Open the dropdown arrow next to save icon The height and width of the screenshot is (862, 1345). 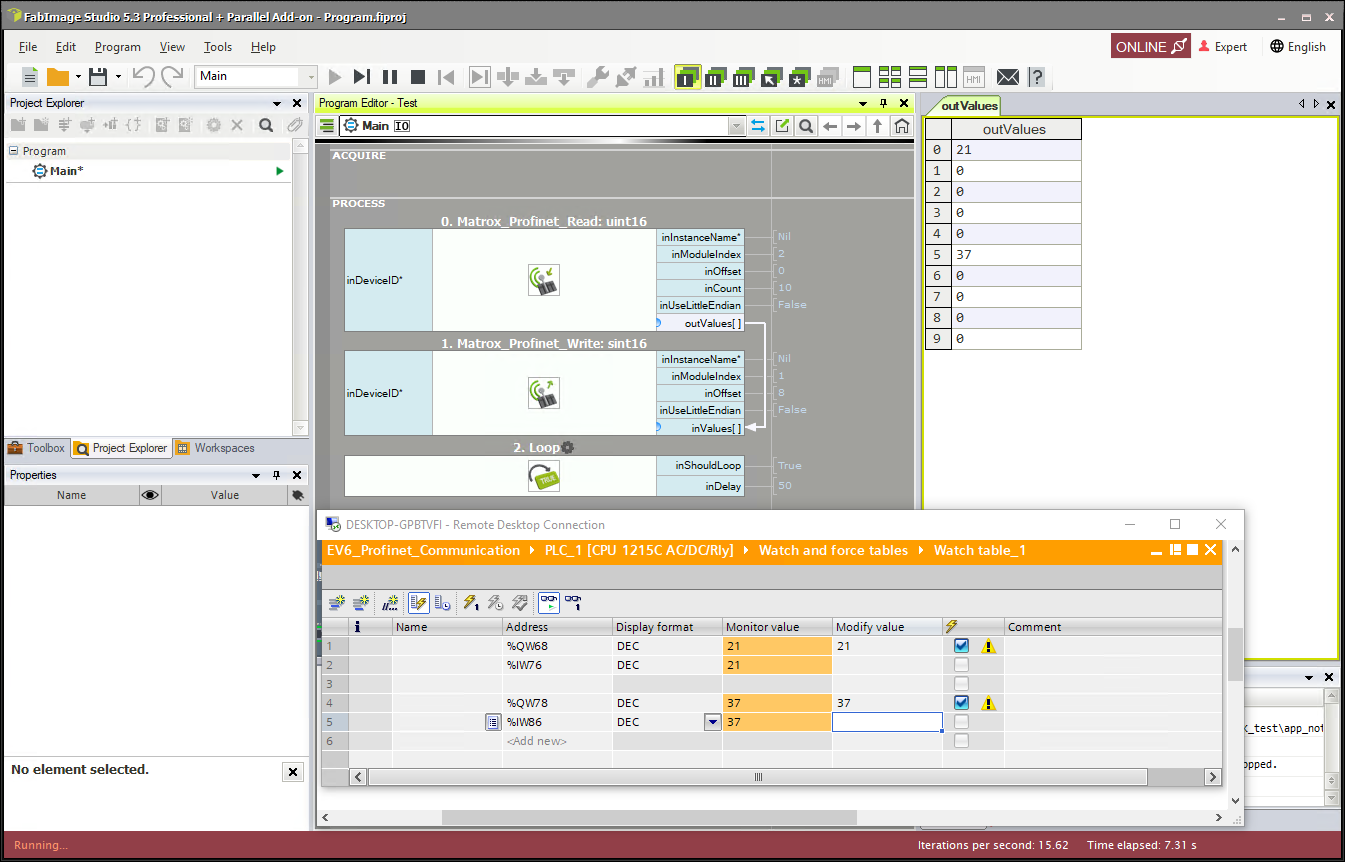[x=118, y=77]
